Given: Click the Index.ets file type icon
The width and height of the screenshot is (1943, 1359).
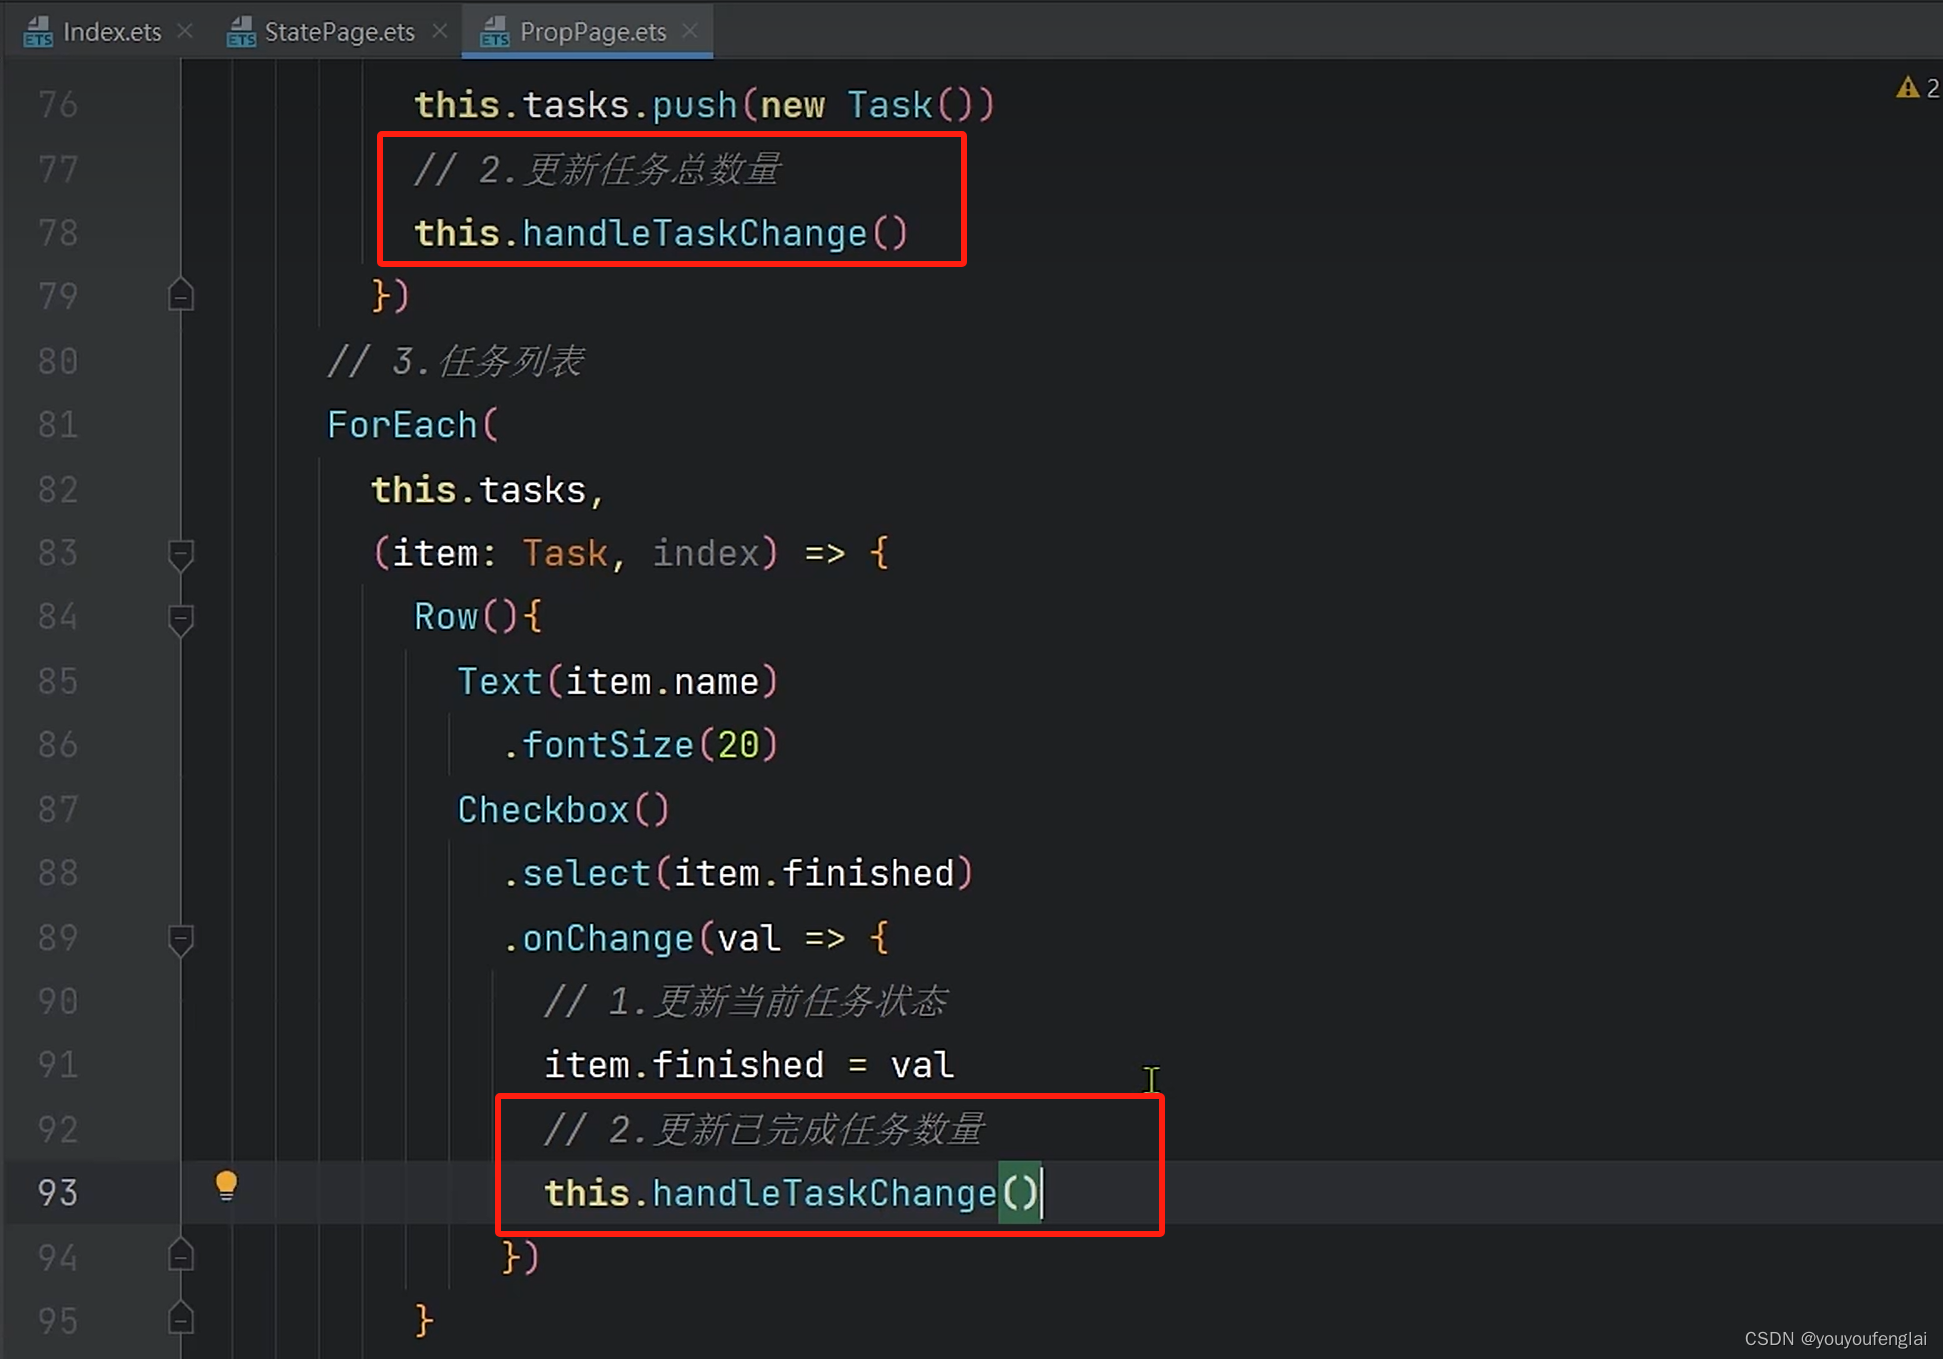Looking at the screenshot, I should click(38, 32).
